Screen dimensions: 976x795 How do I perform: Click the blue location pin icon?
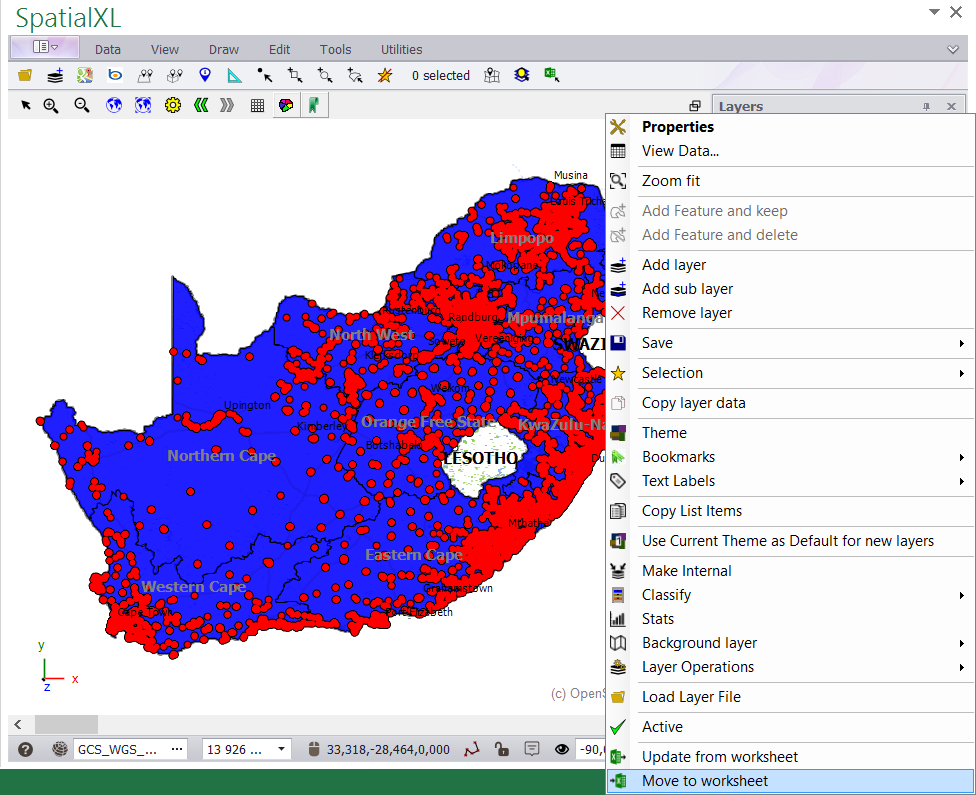tap(205, 75)
